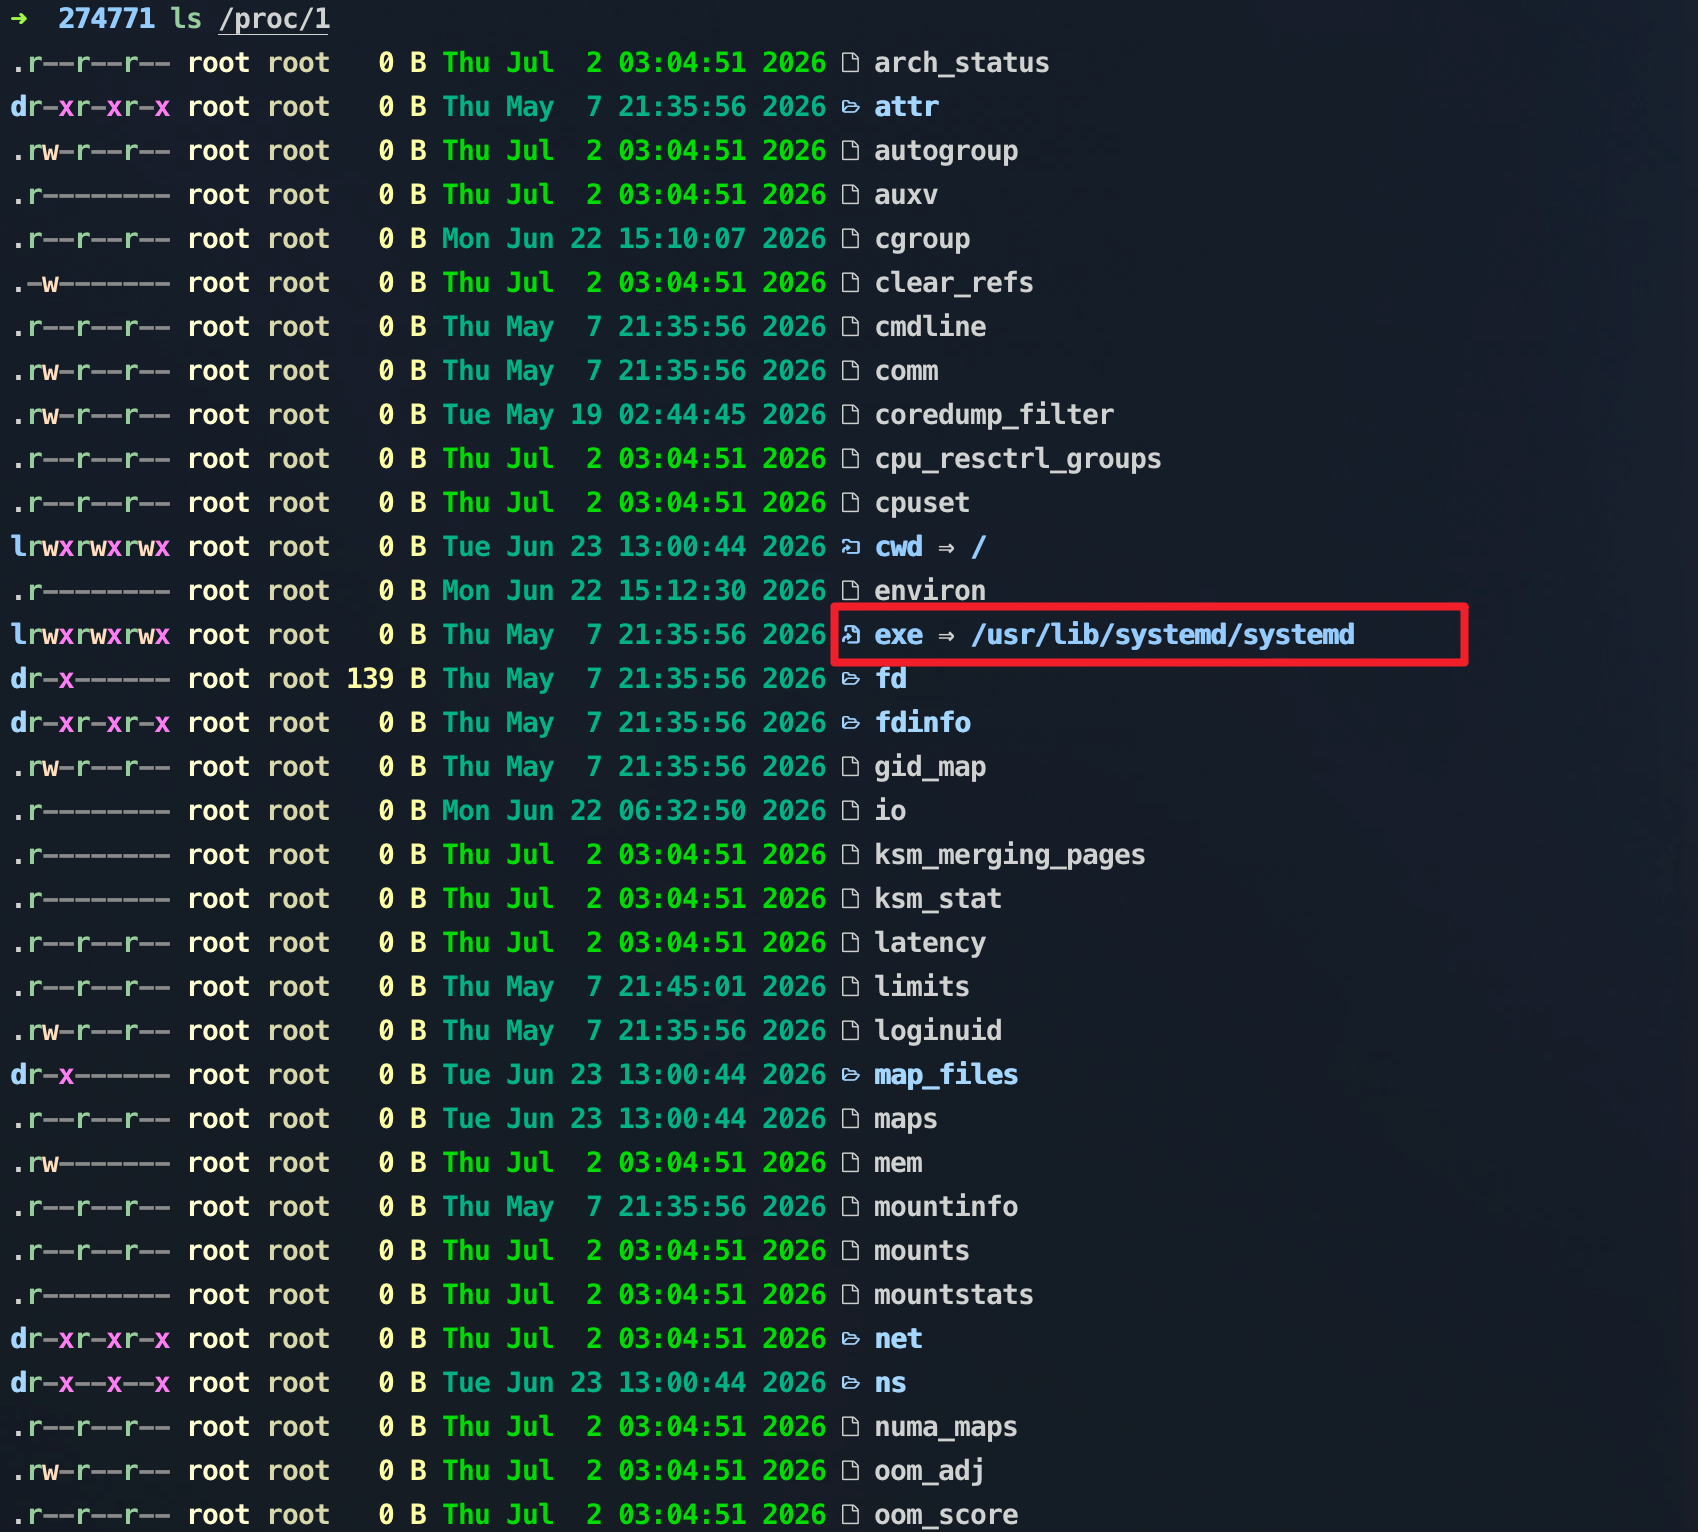Click the 02:44:45 timestamp of coredump_filter
1698x1532 pixels.
tap(682, 415)
